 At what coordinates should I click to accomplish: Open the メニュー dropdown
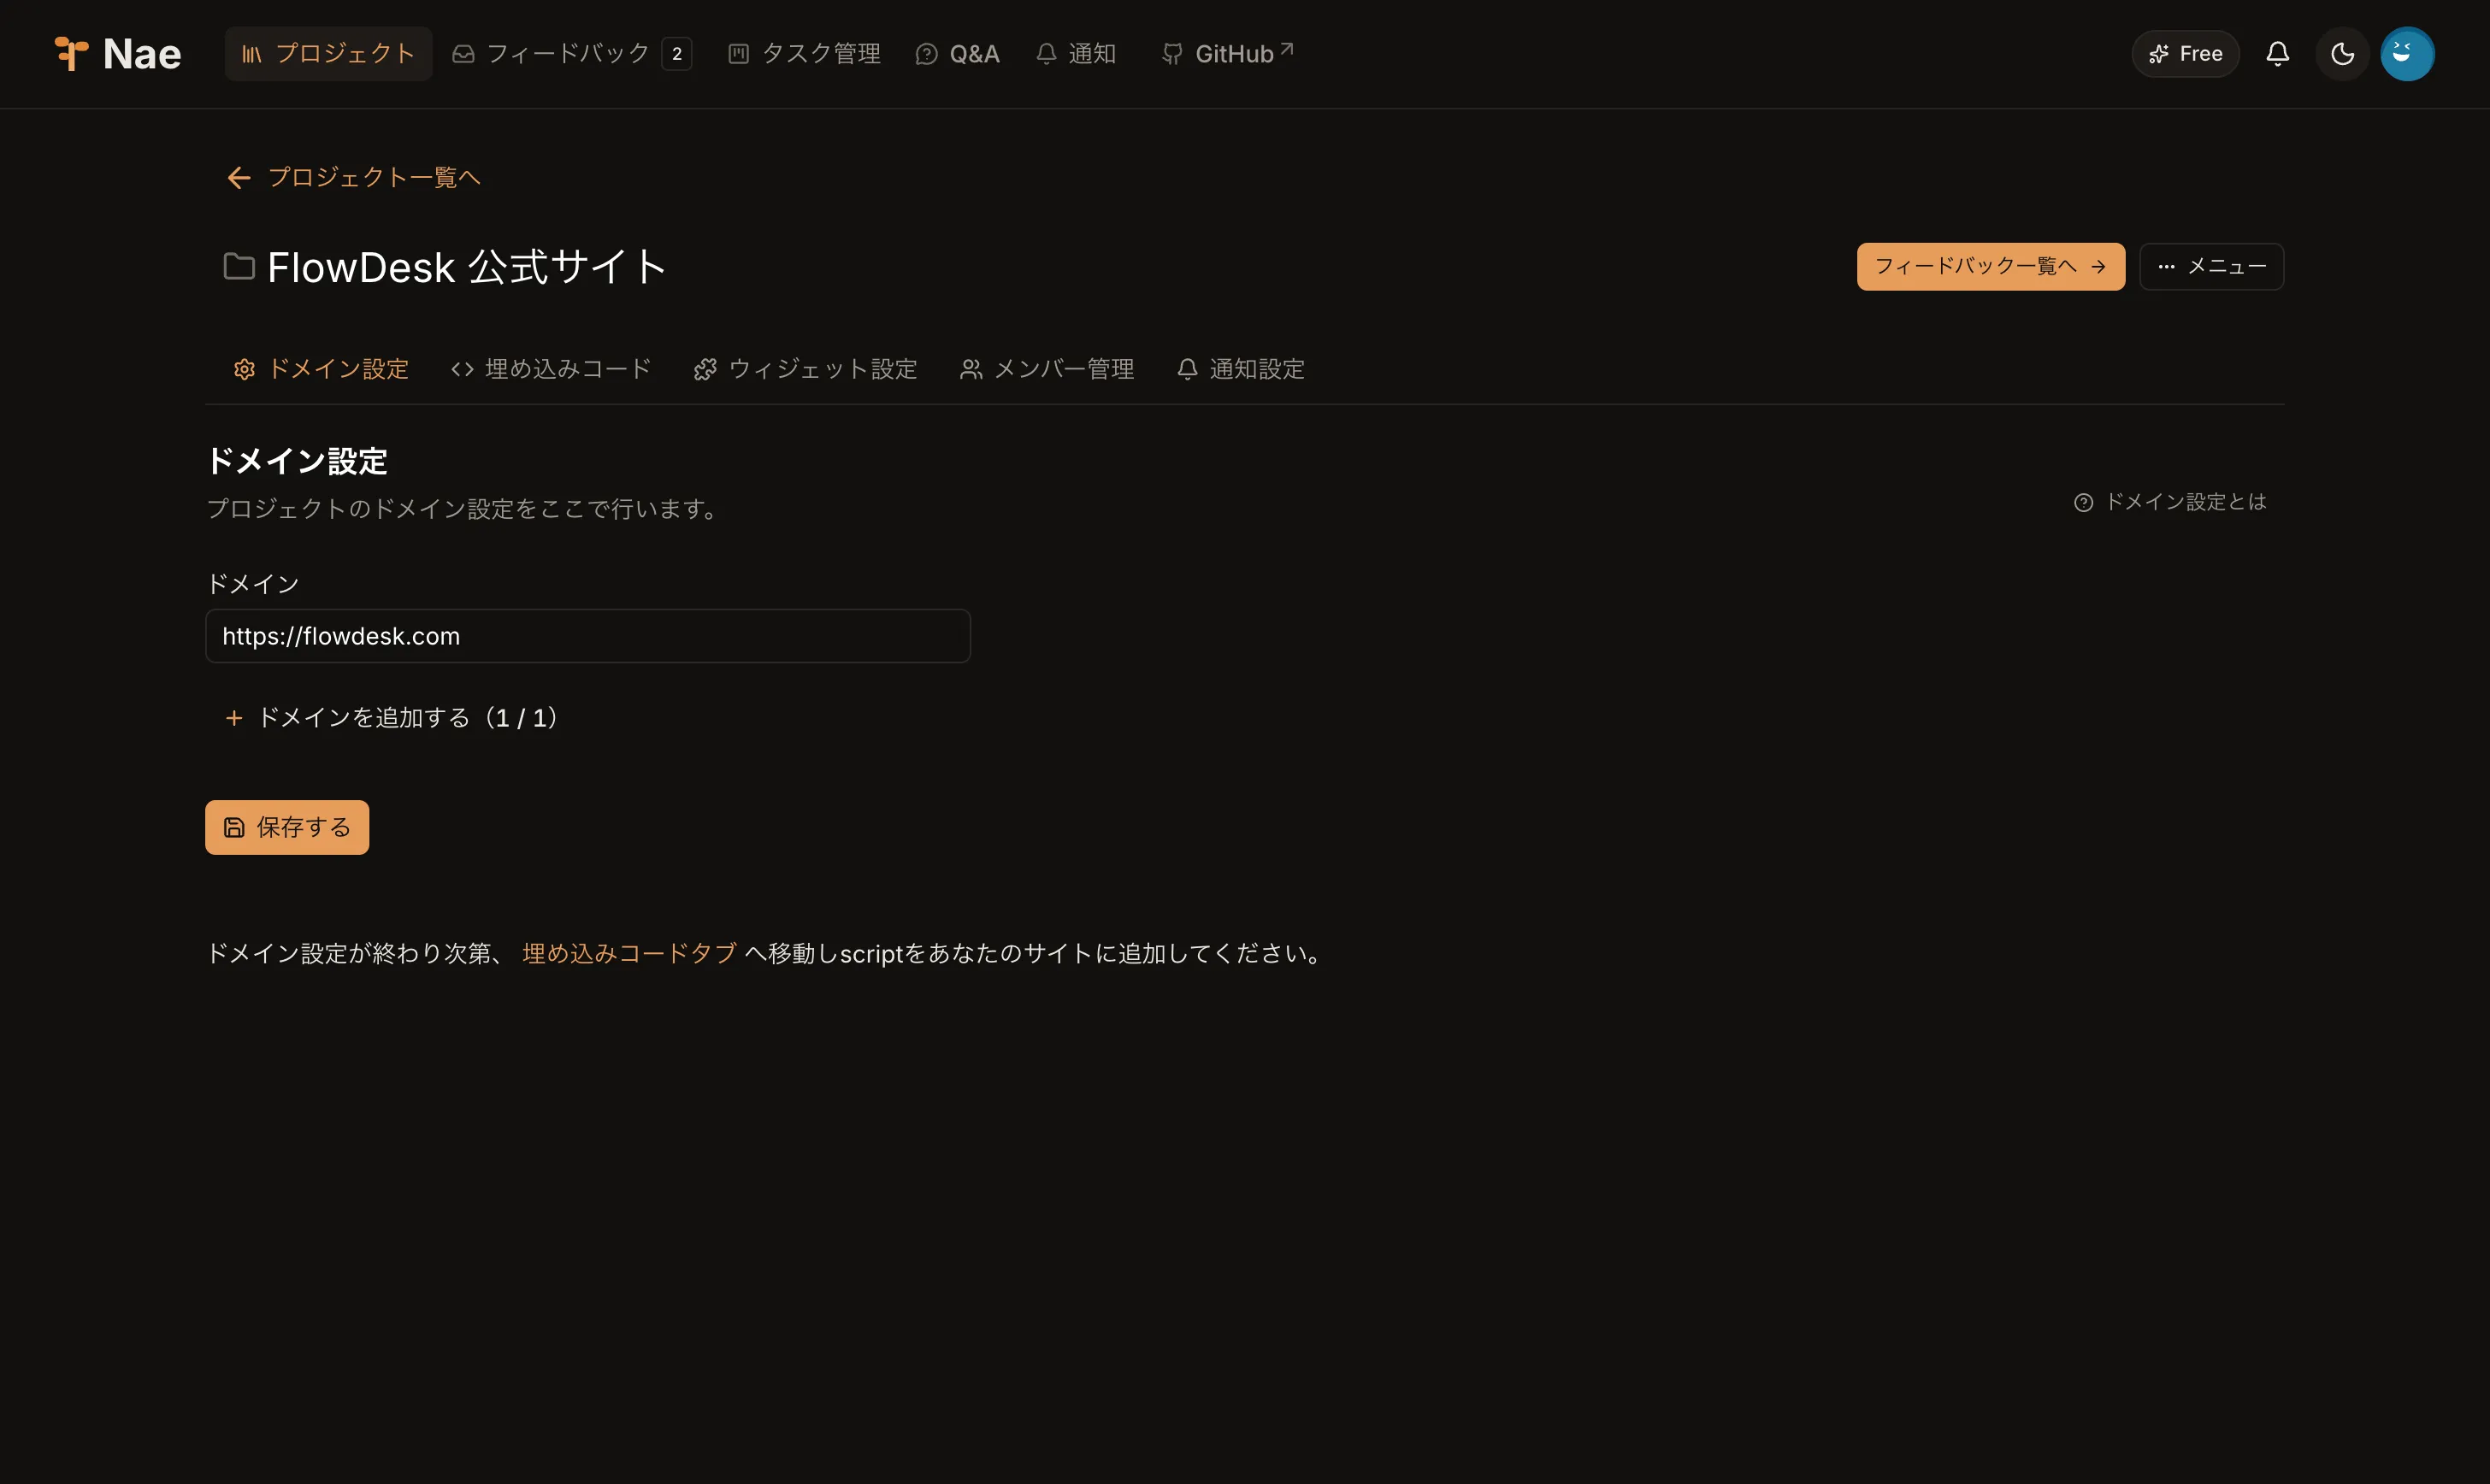(2211, 267)
